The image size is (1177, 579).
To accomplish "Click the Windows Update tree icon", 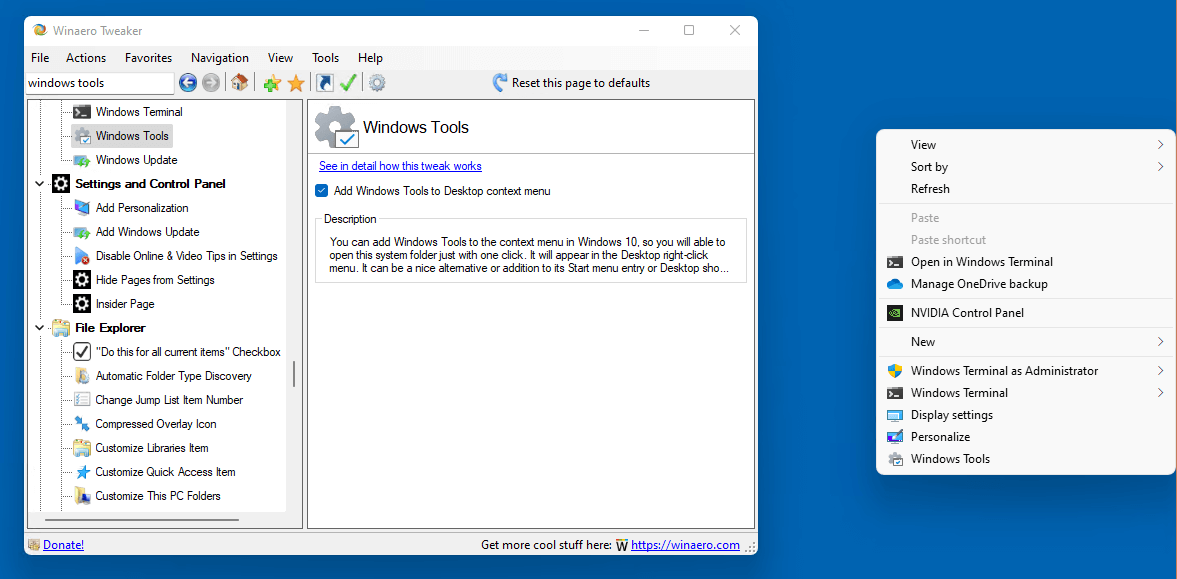I will (82, 160).
